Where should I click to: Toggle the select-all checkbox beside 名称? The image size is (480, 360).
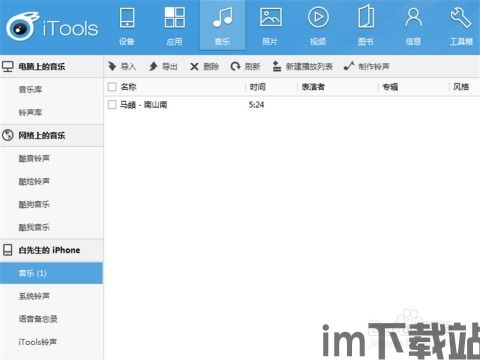tap(112, 87)
